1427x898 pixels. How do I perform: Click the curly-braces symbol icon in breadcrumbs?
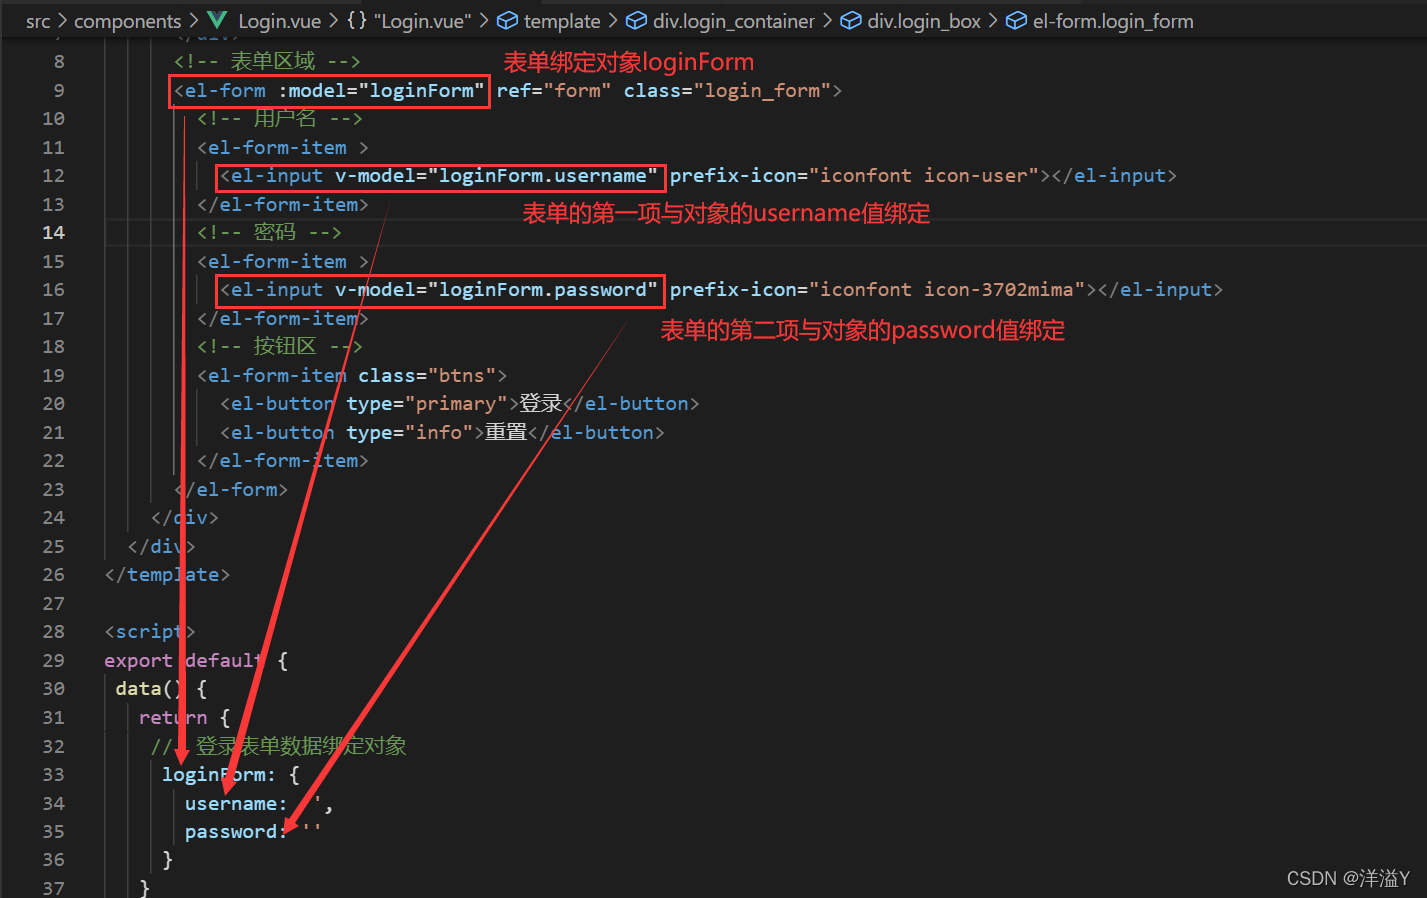pyautogui.click(x=357, y=20)
